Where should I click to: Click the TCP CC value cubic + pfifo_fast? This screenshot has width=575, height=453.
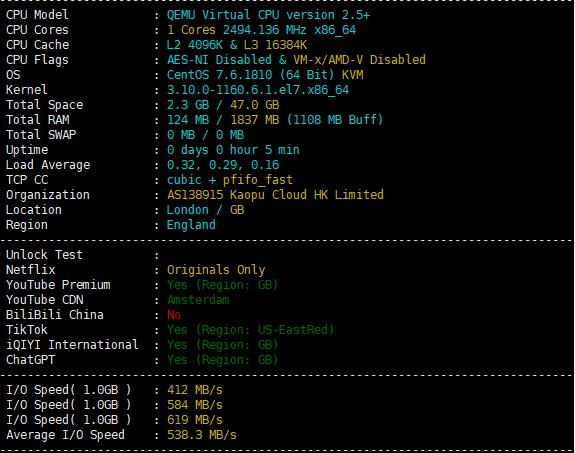point(230,180)
